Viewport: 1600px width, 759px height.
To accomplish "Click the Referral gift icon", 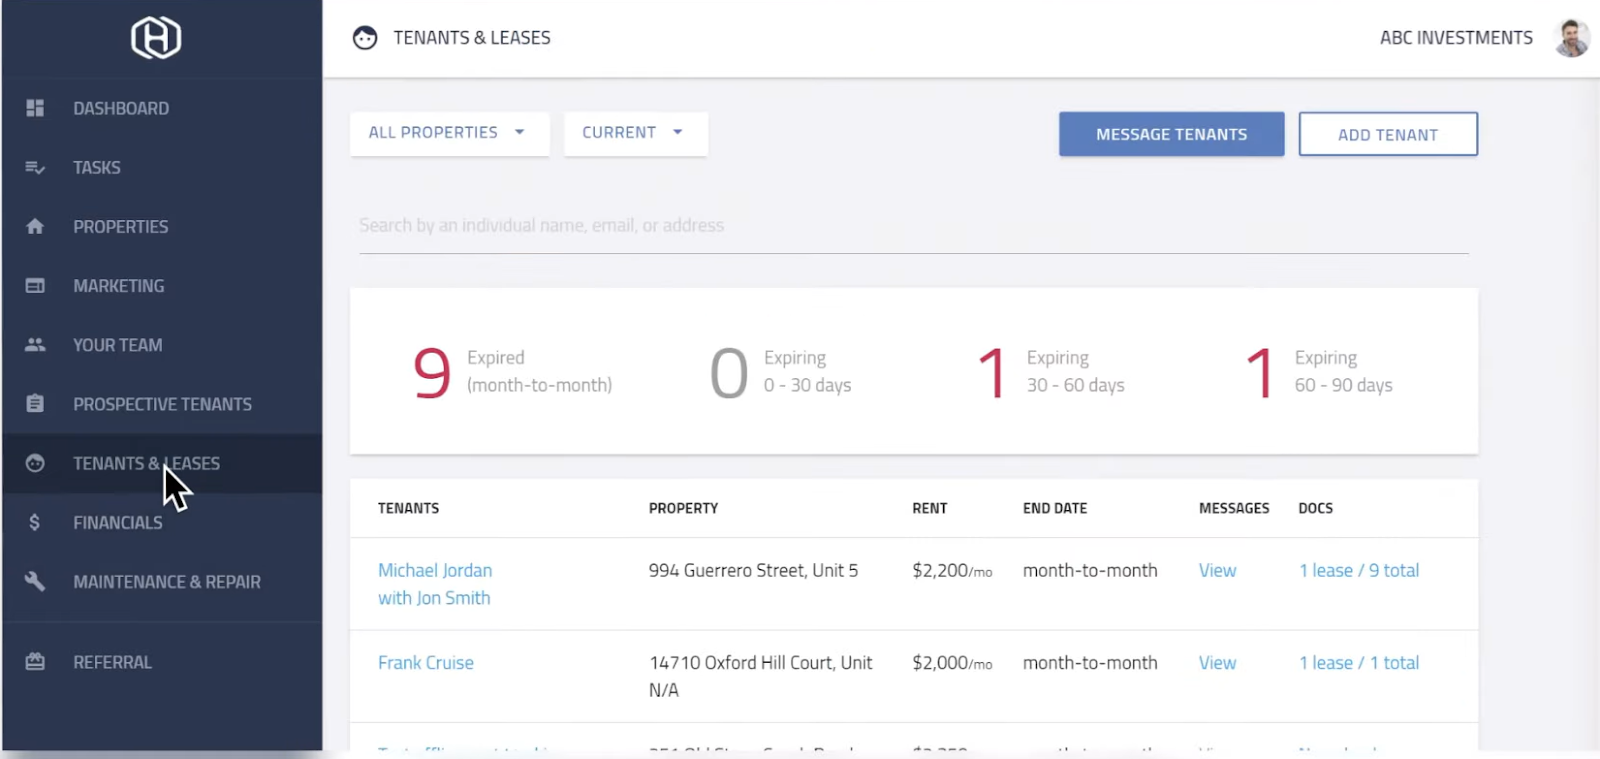I will click(x=35, y=662).
